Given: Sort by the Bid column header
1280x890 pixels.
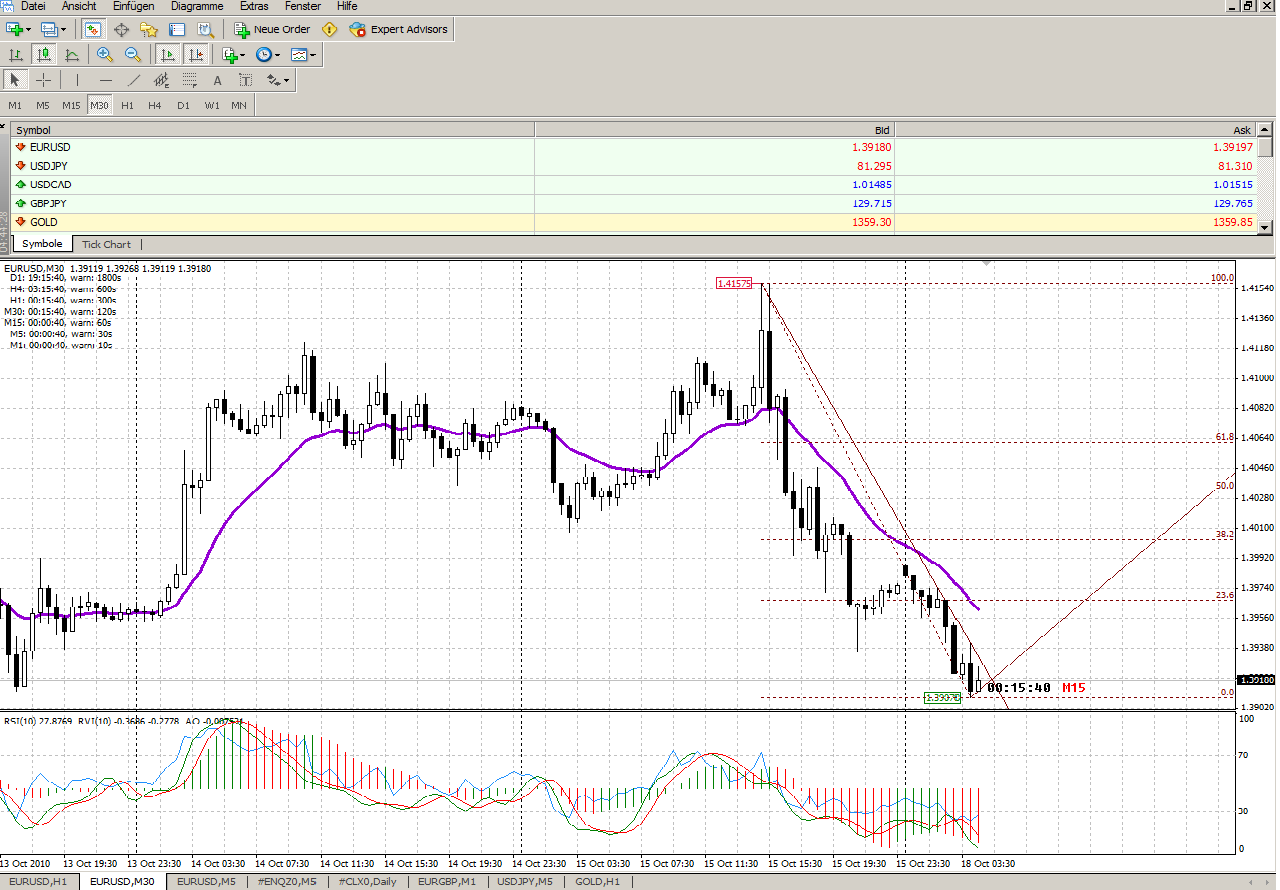Looking at the screenshot, I should tap(715, 130).
